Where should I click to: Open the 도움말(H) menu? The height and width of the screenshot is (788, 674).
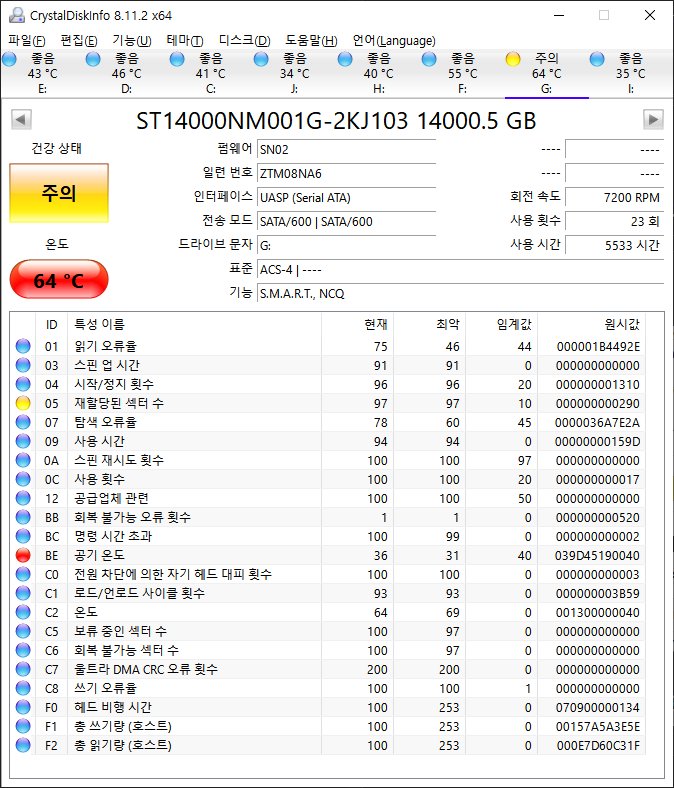tap(311, 41)
